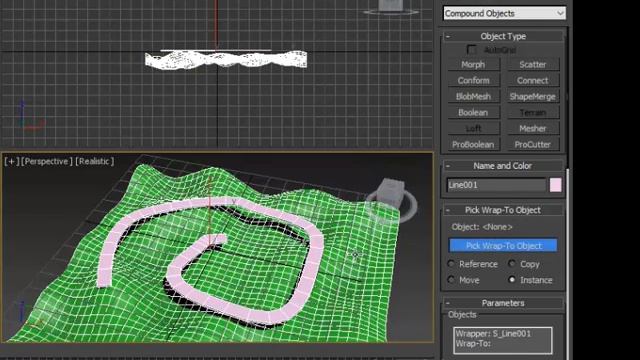Open the [+] viewport menu

[11, 161]
